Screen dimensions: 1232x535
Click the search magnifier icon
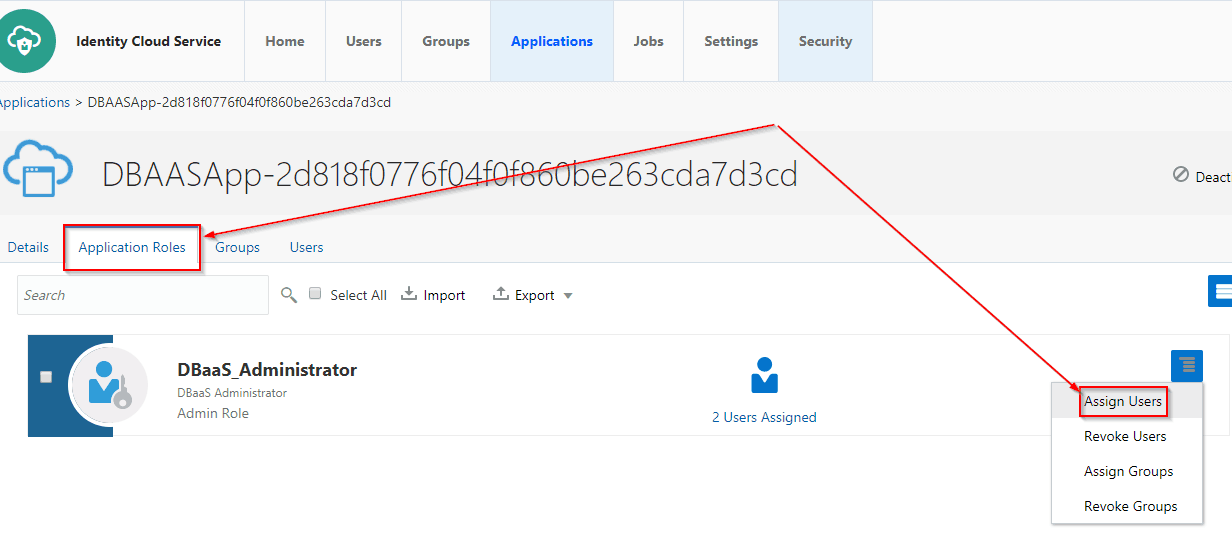tap(289, 295)
